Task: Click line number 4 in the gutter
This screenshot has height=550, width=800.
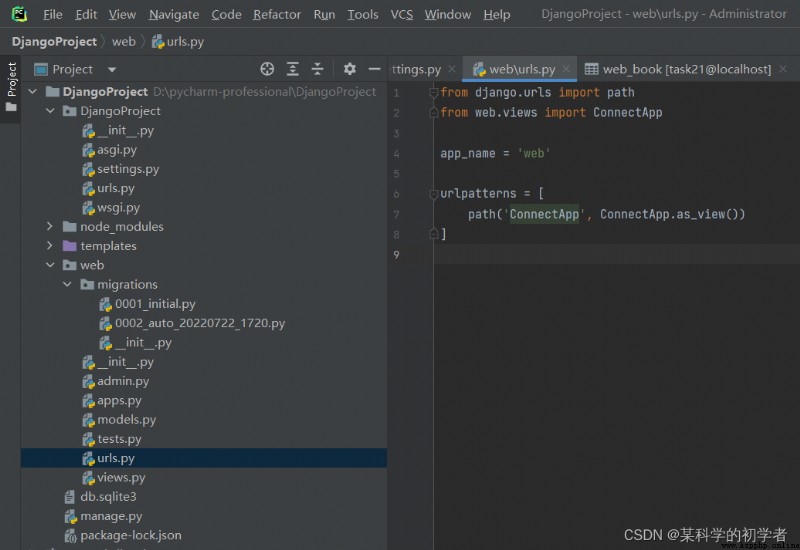Action: [x=396, y=154]
